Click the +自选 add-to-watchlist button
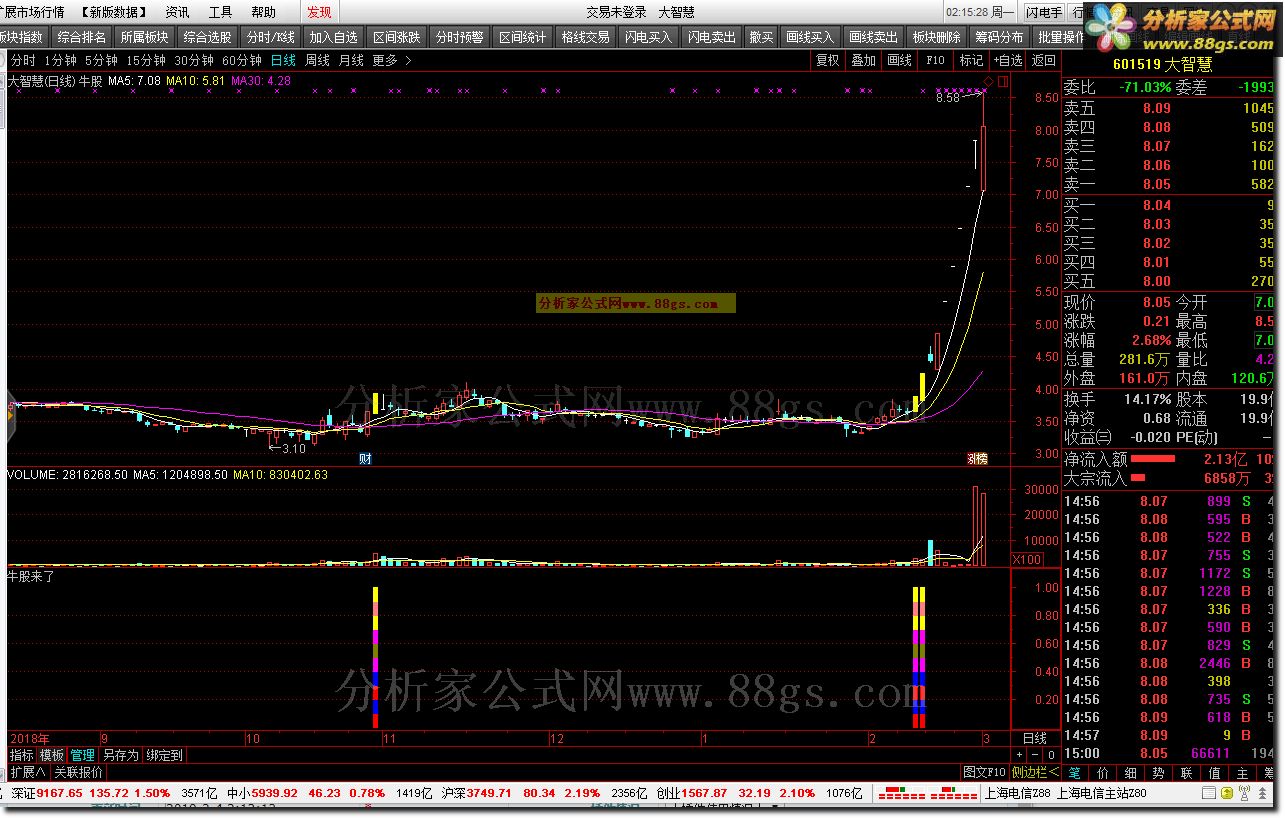 pos(1007,60)
